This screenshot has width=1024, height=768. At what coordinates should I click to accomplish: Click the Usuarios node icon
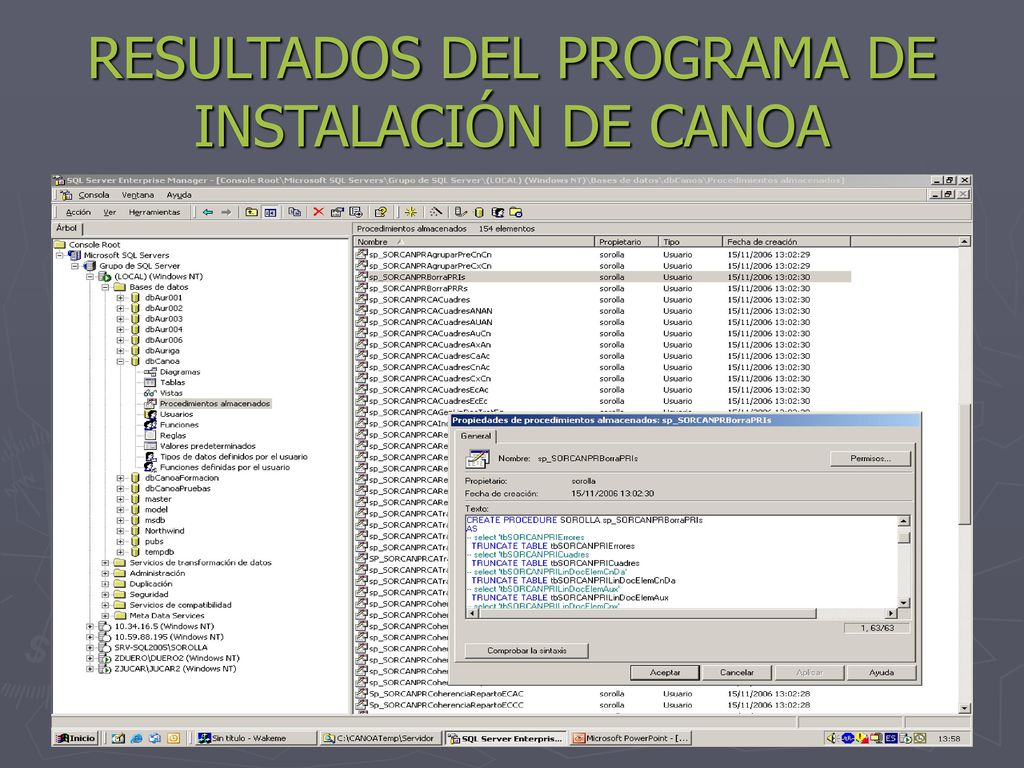pyautogui.click(x=150, y=414)
